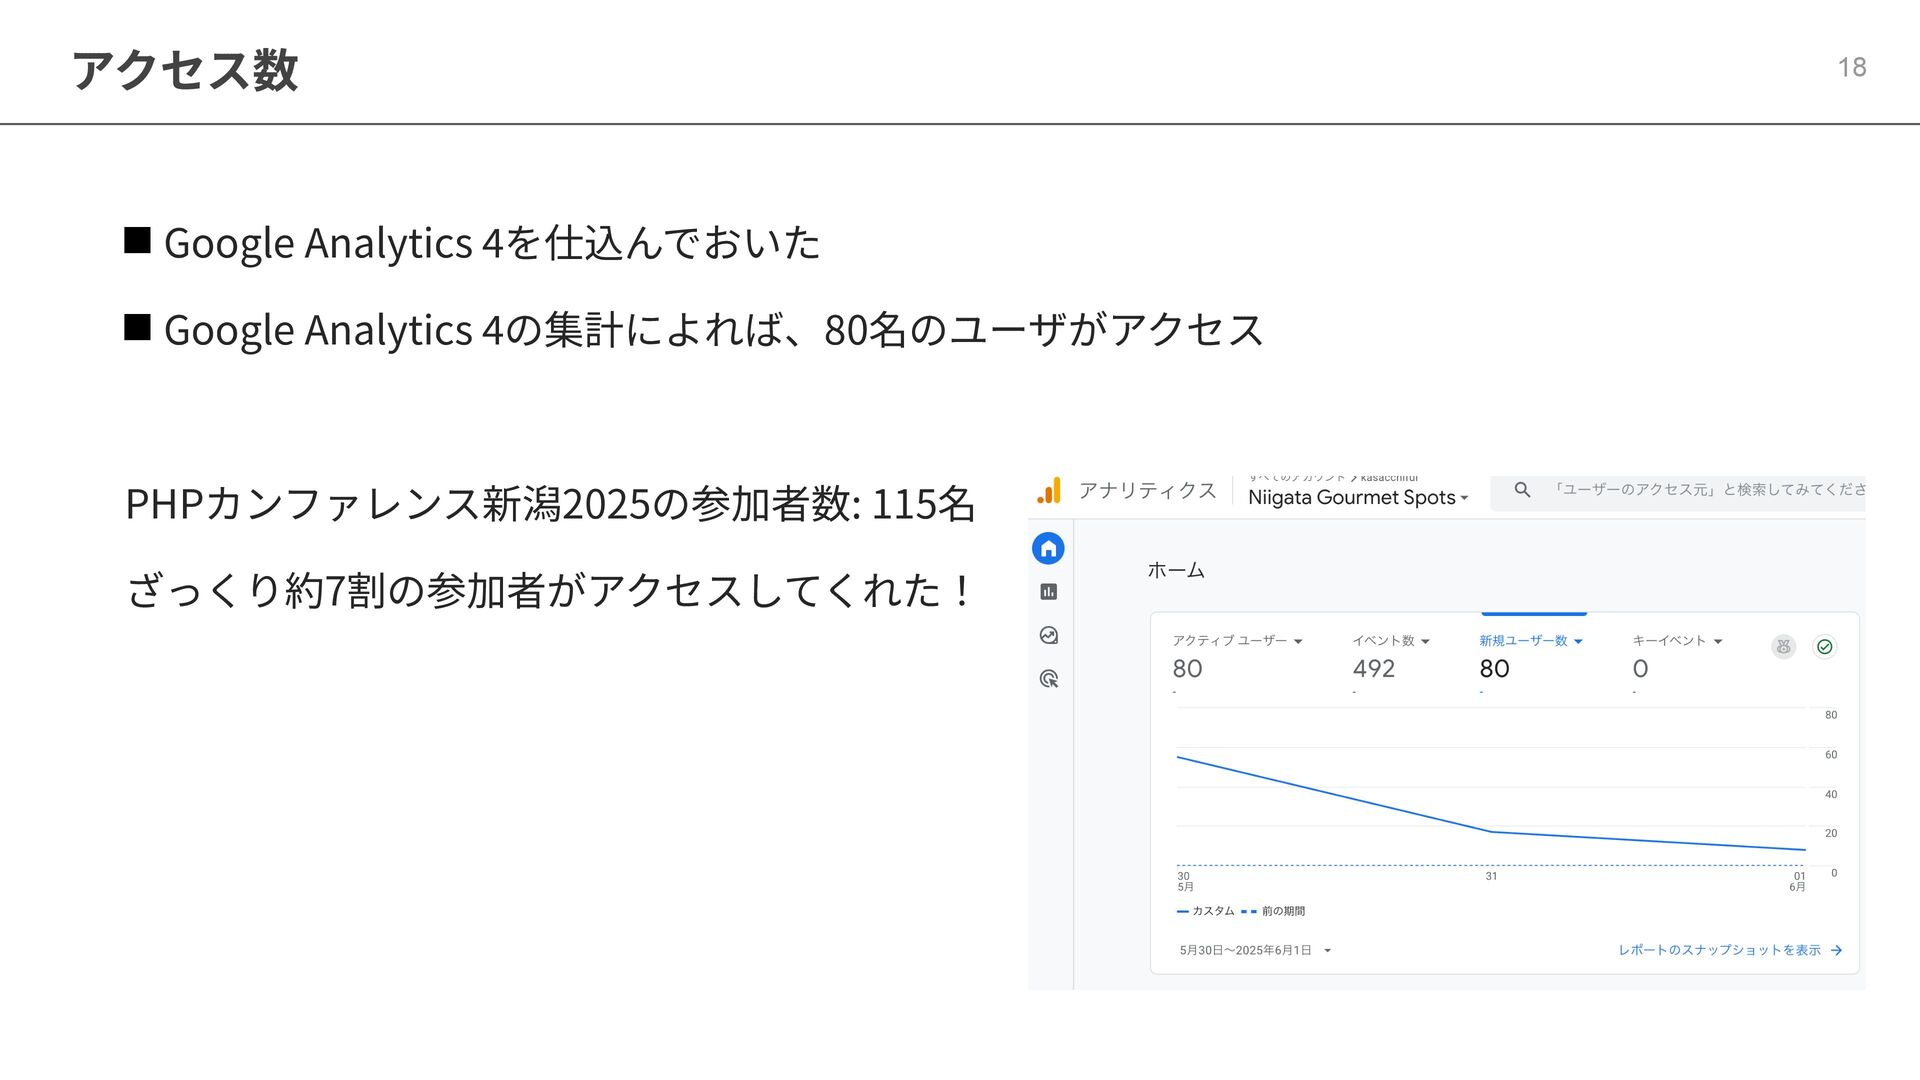Viewport: 1920px width, 1080px height.
Task: Expand the イベント数 metric dropdown
Action: [x=1425, y=642]
